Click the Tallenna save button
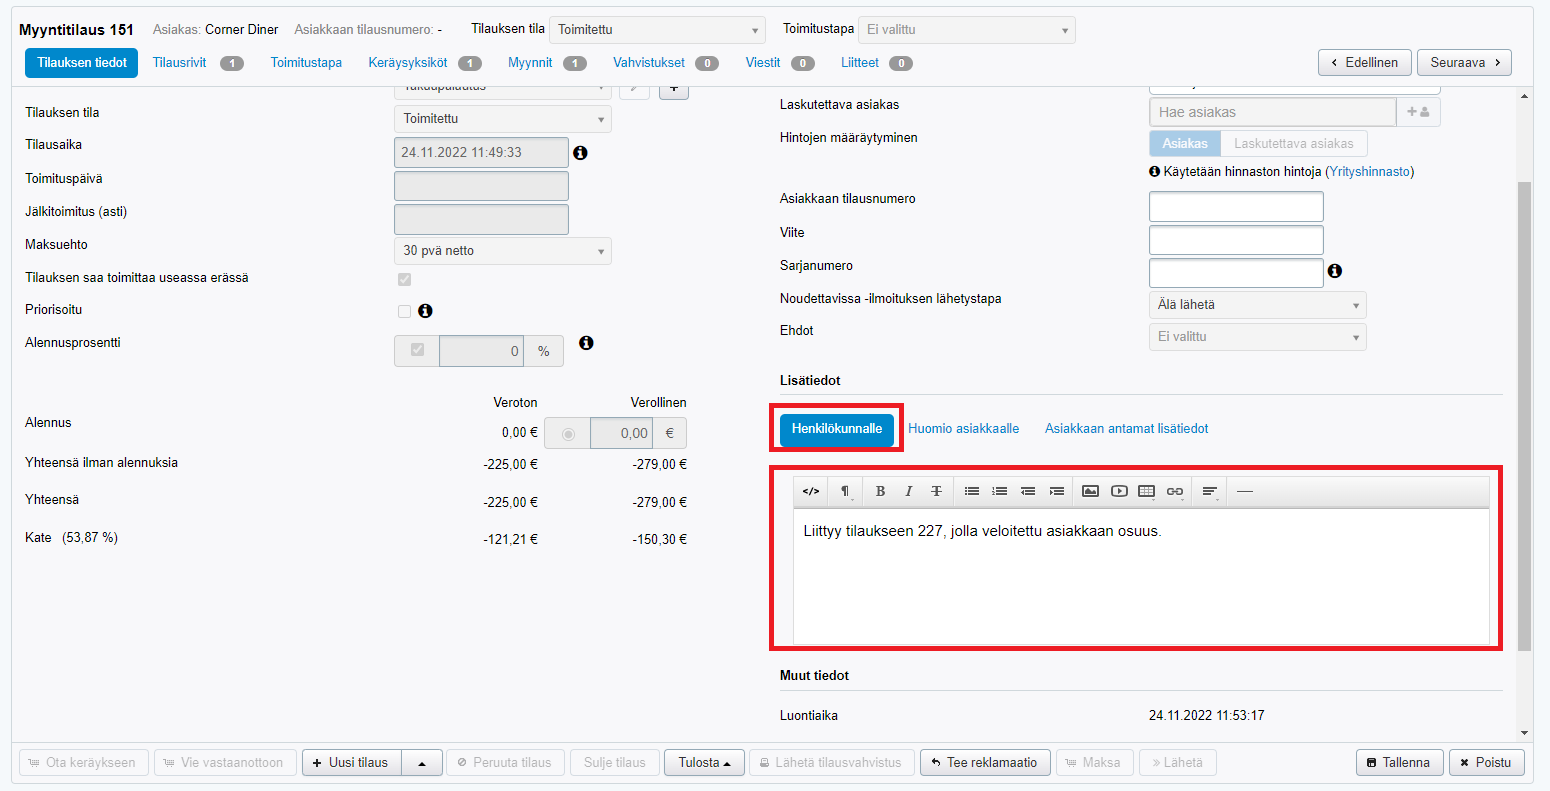This screenshot has height=791, width=1550. pyautogui.click(x=1398, y=762)
